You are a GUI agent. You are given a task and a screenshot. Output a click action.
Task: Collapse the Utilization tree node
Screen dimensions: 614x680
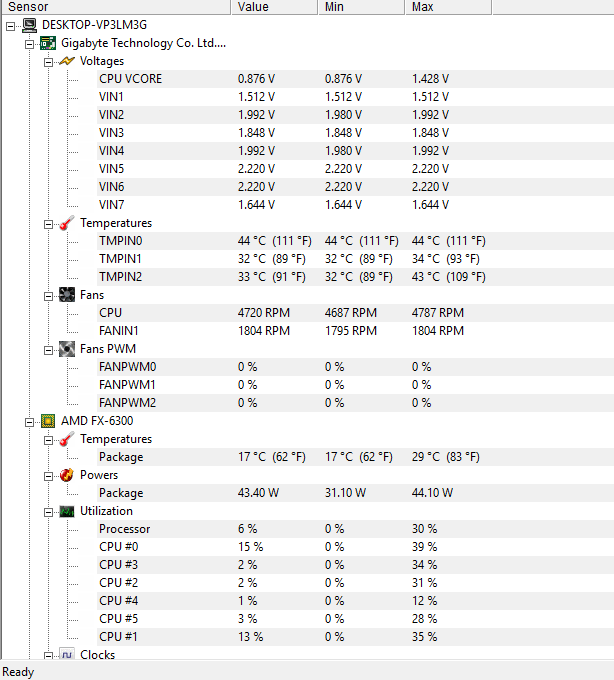[48, 513]
